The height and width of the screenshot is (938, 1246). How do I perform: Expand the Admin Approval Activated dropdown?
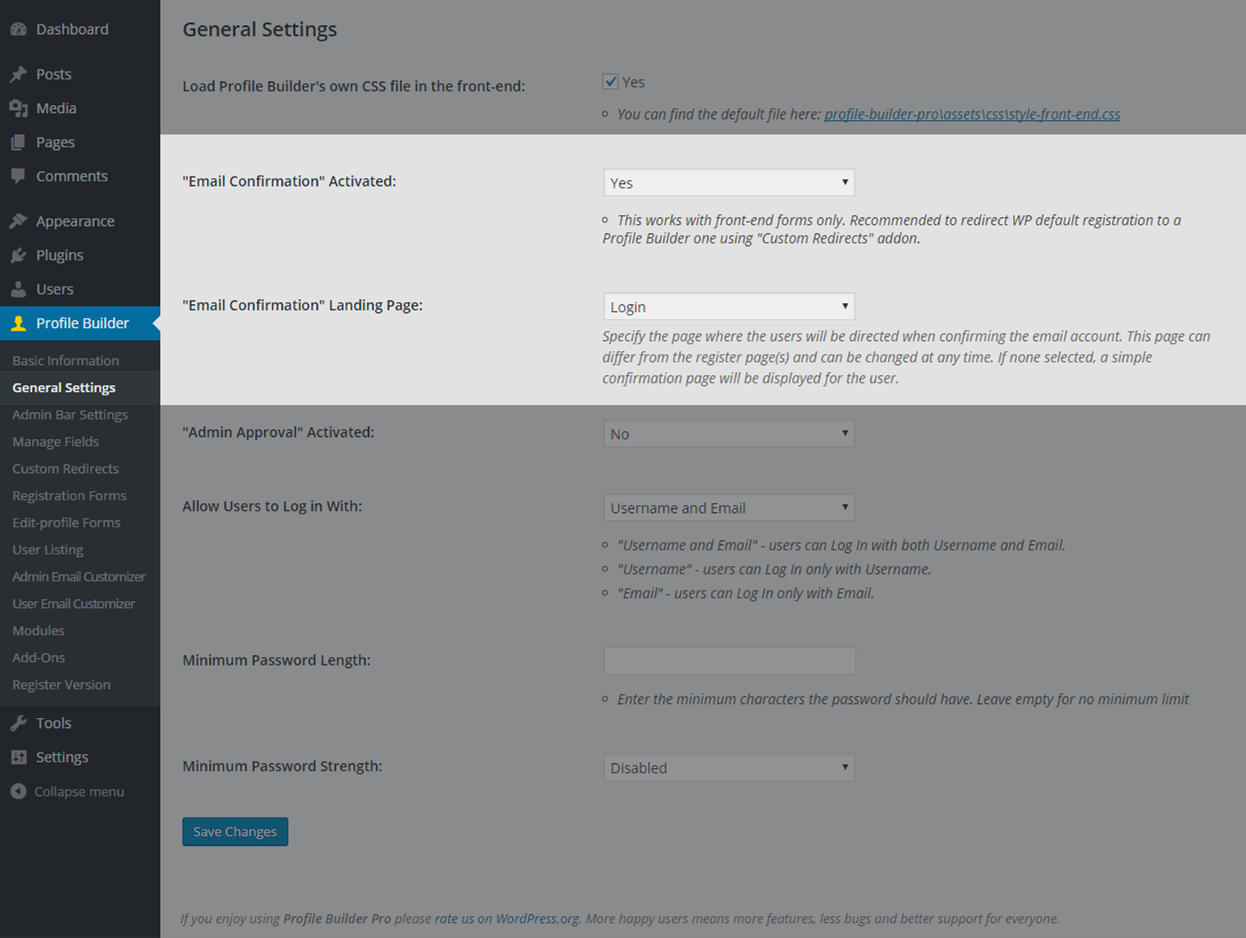click(x=729, y=433)
